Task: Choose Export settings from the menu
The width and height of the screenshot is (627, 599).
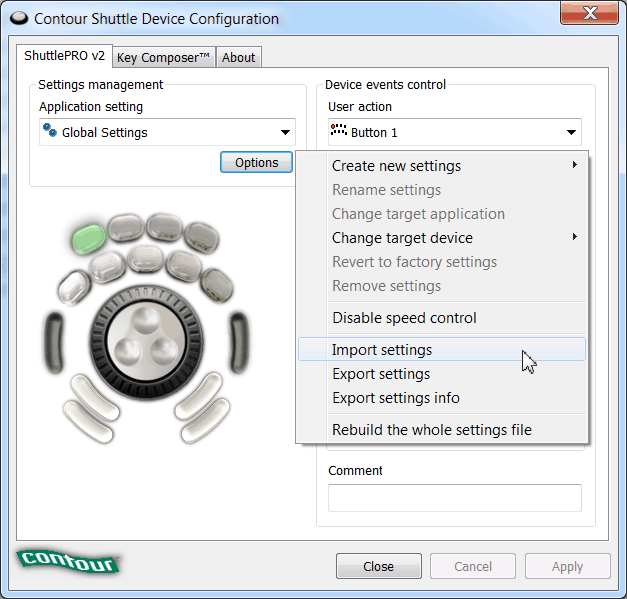Action: click(x=442, y=373)
